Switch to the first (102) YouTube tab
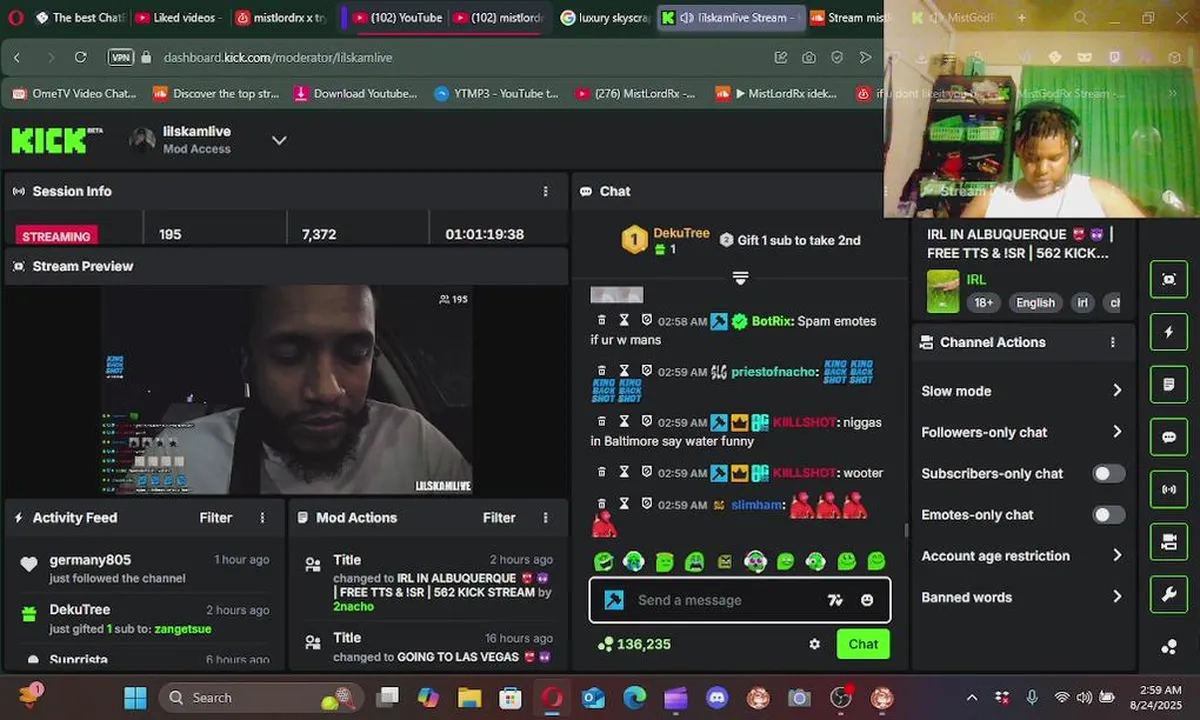Screen dimensions: 1200x720 (x=396, y=18)
